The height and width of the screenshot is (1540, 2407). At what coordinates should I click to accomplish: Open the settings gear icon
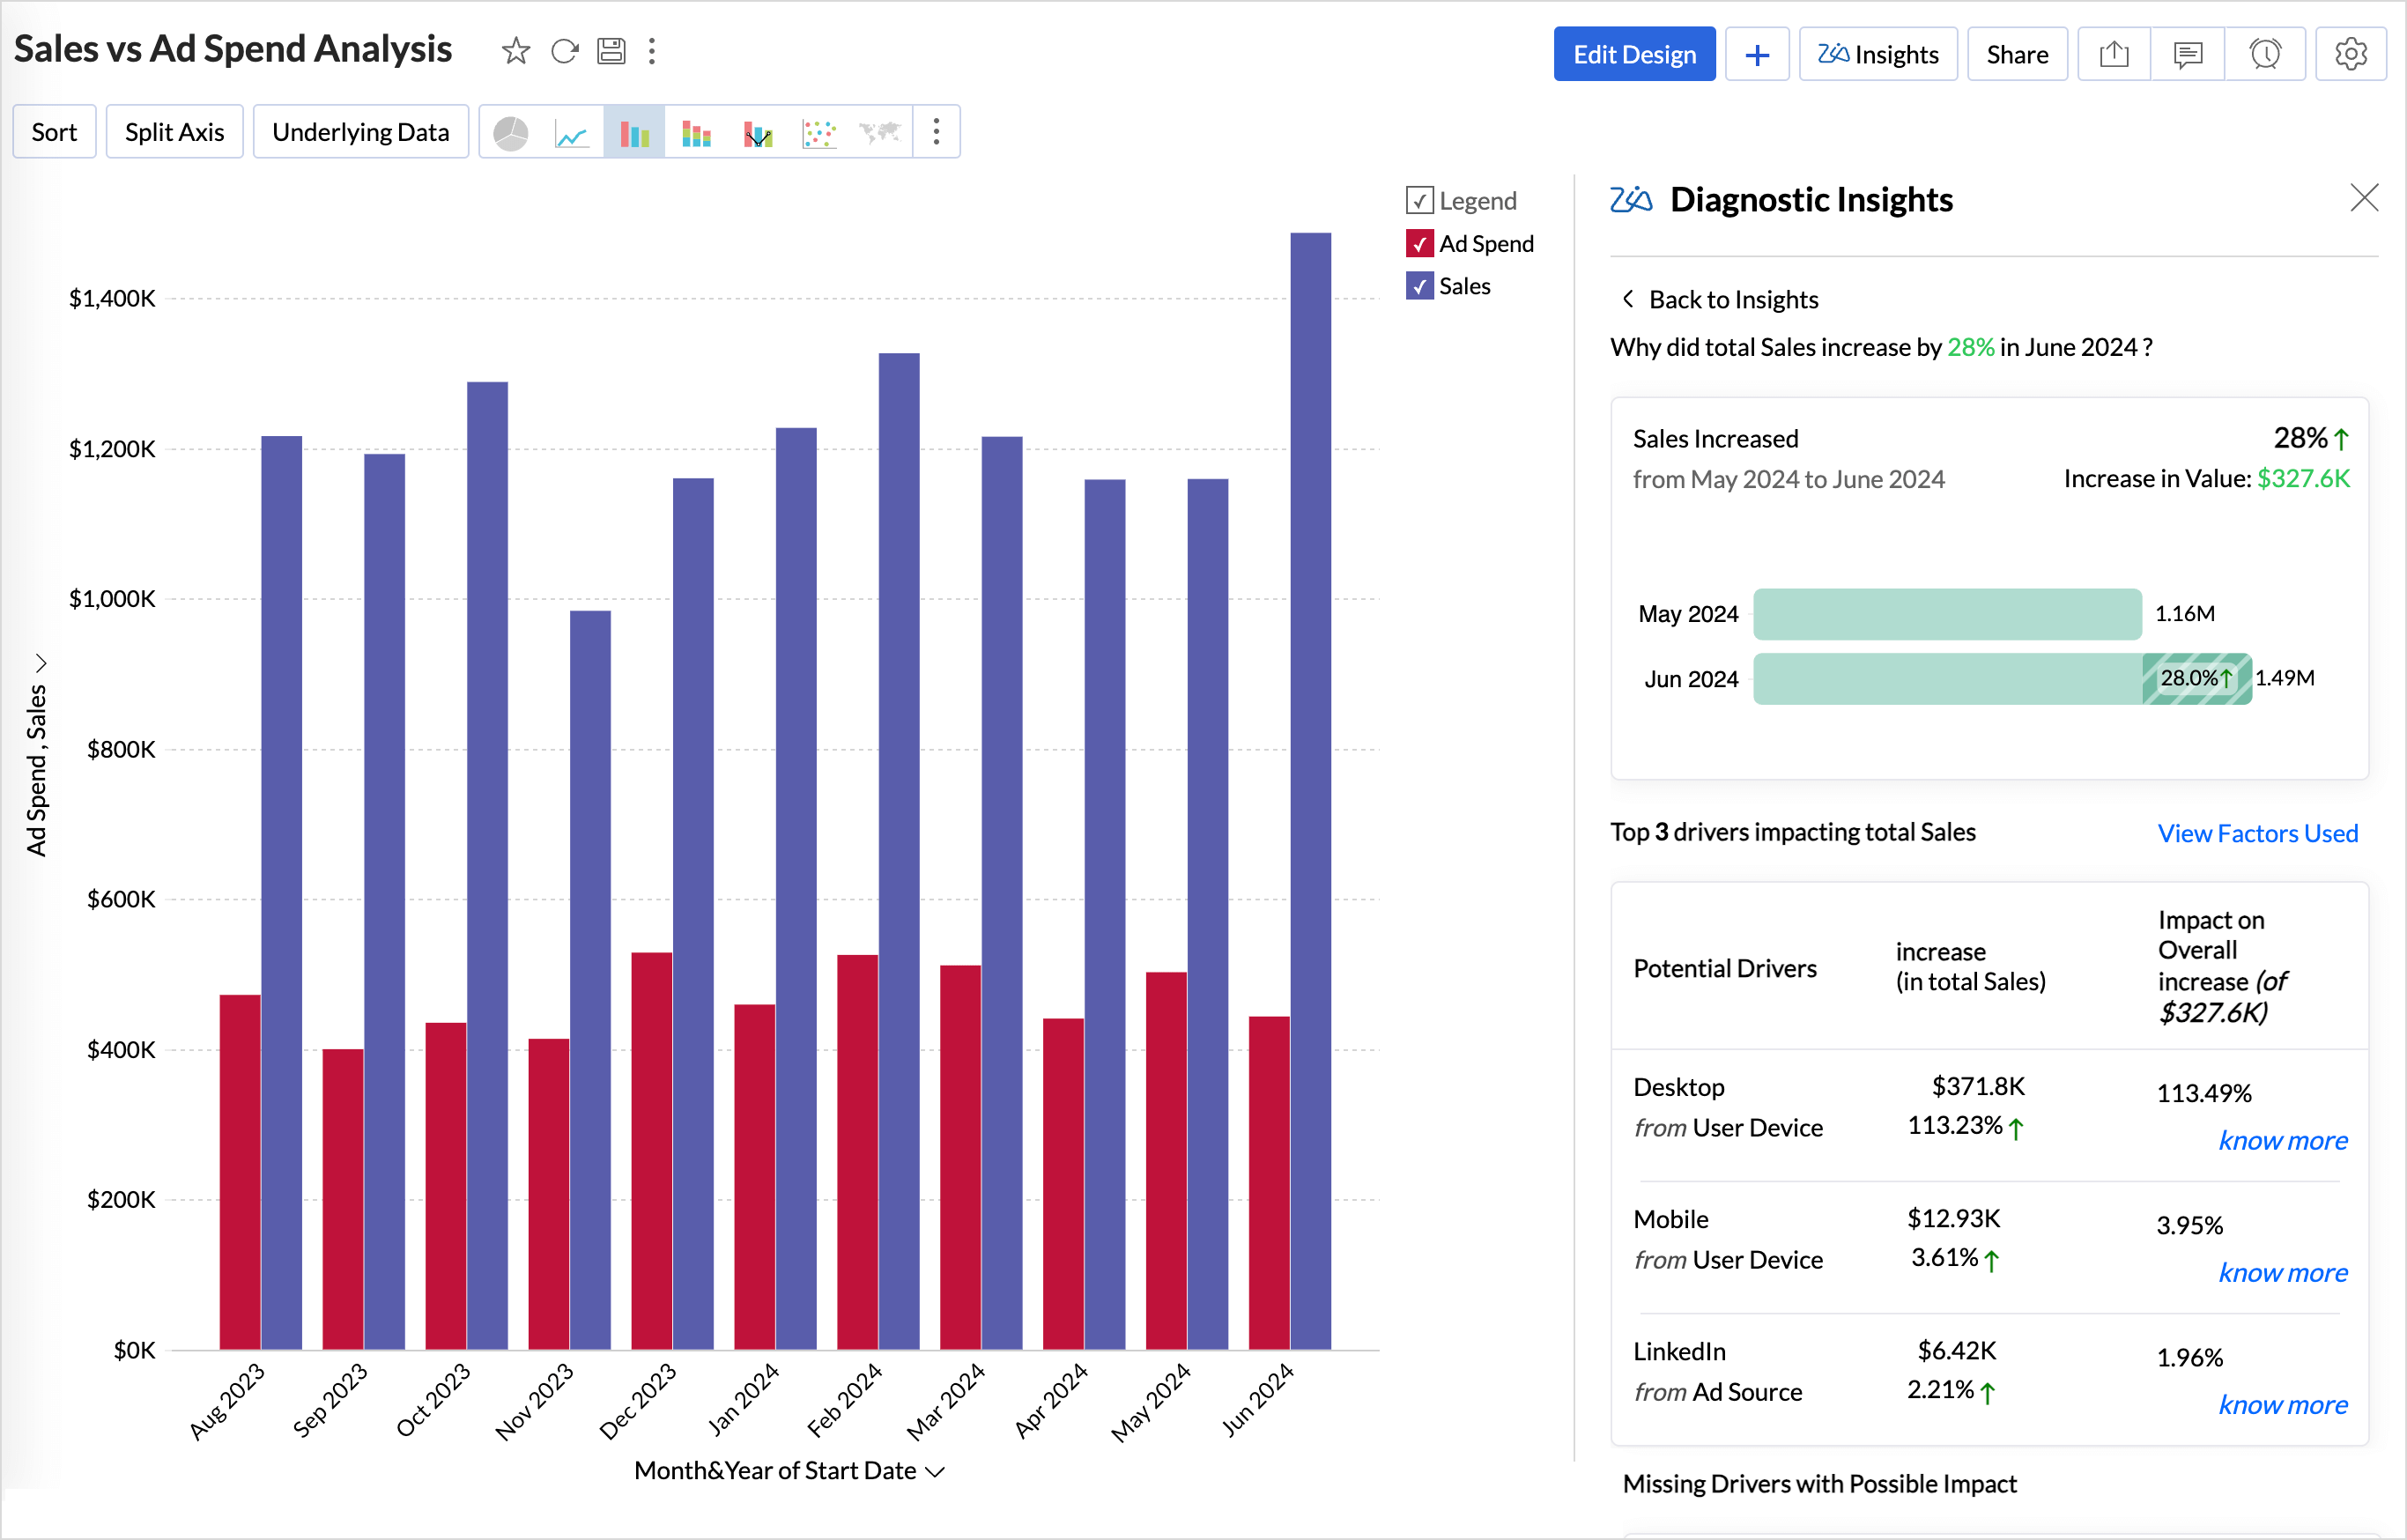tap(2350, 54)
